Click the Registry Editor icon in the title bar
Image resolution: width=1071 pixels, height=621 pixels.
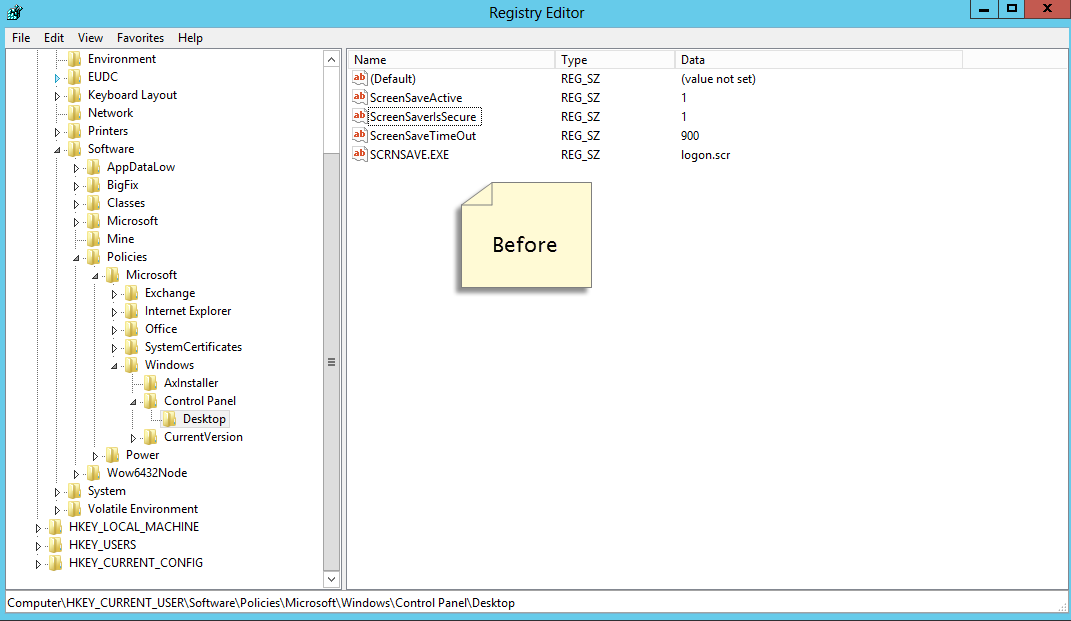(13, 10)
